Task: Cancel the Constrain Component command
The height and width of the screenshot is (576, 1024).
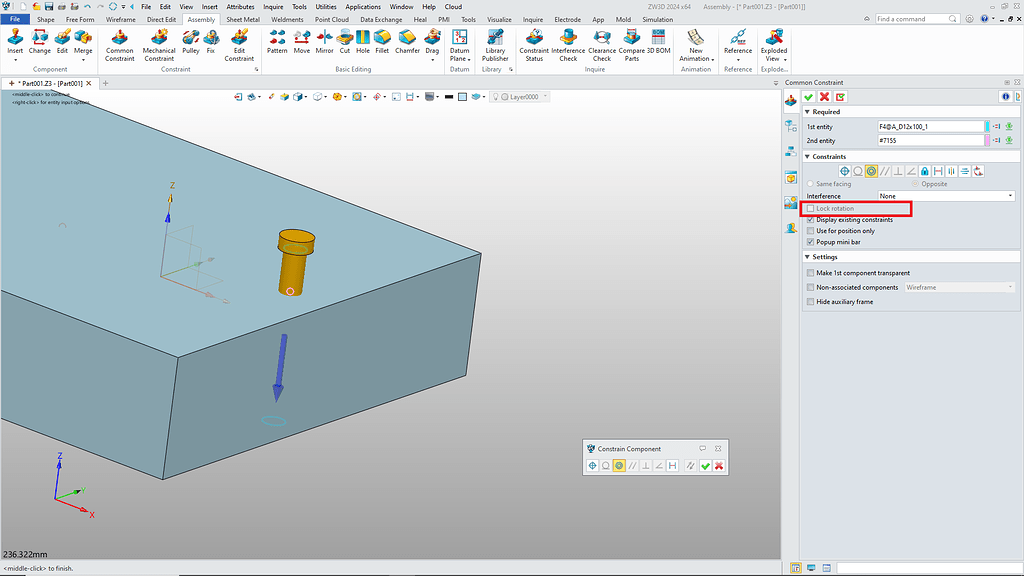Action: click(x=718, y=466)
